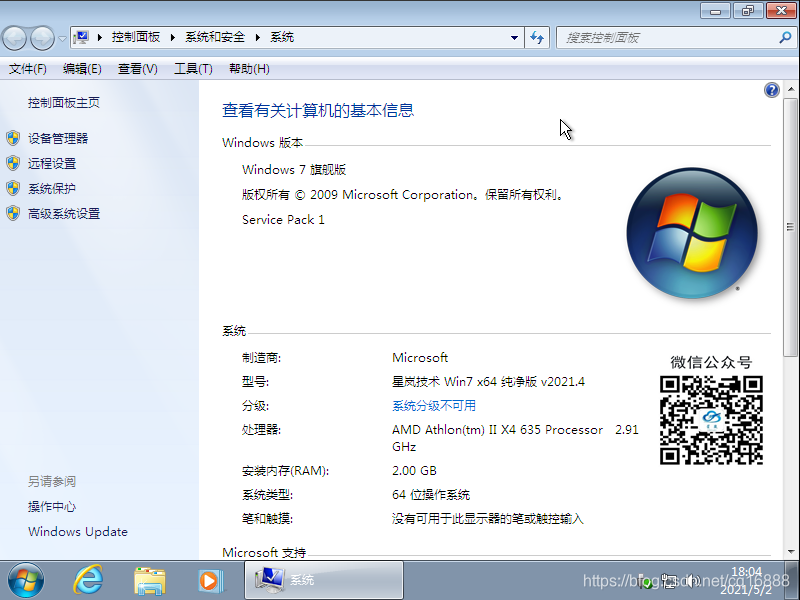
Task: Expand the arrow after 系统和安全 breadcrumb
Action: [x=258, y=37]
